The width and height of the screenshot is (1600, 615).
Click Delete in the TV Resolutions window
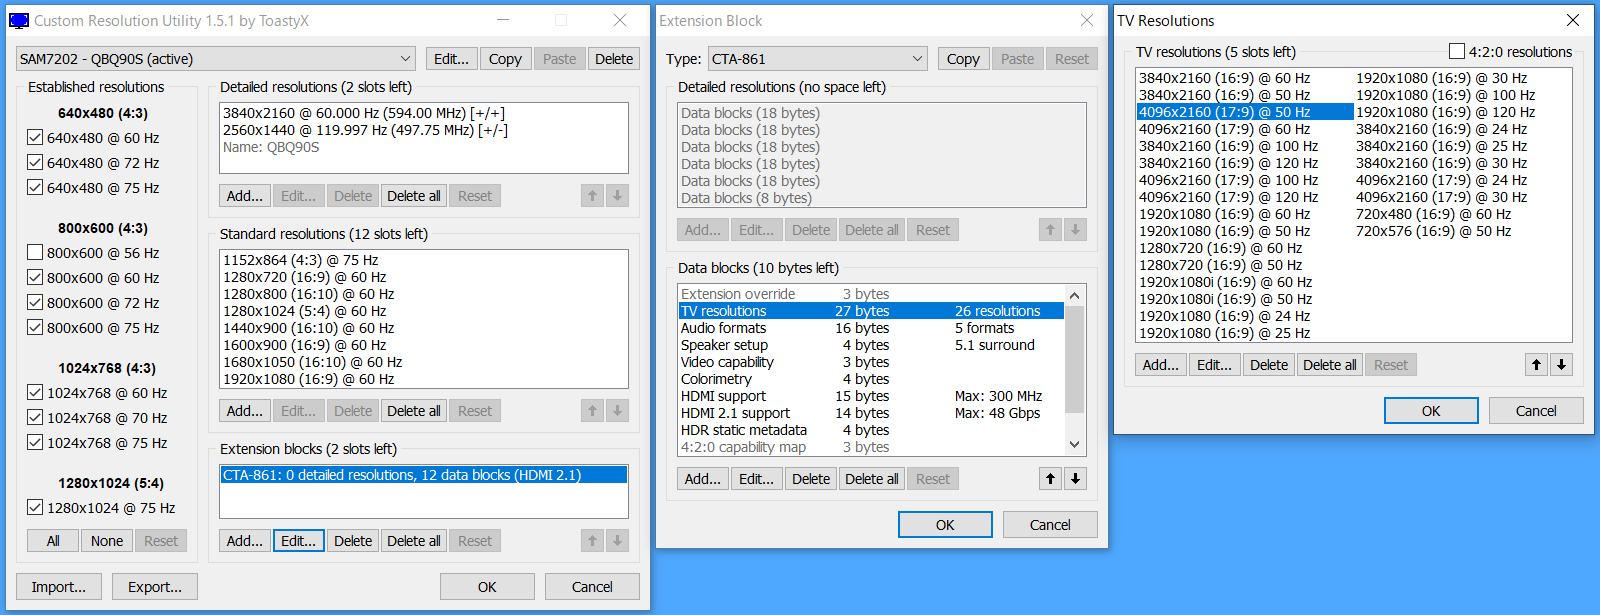tap(1269, 365)
